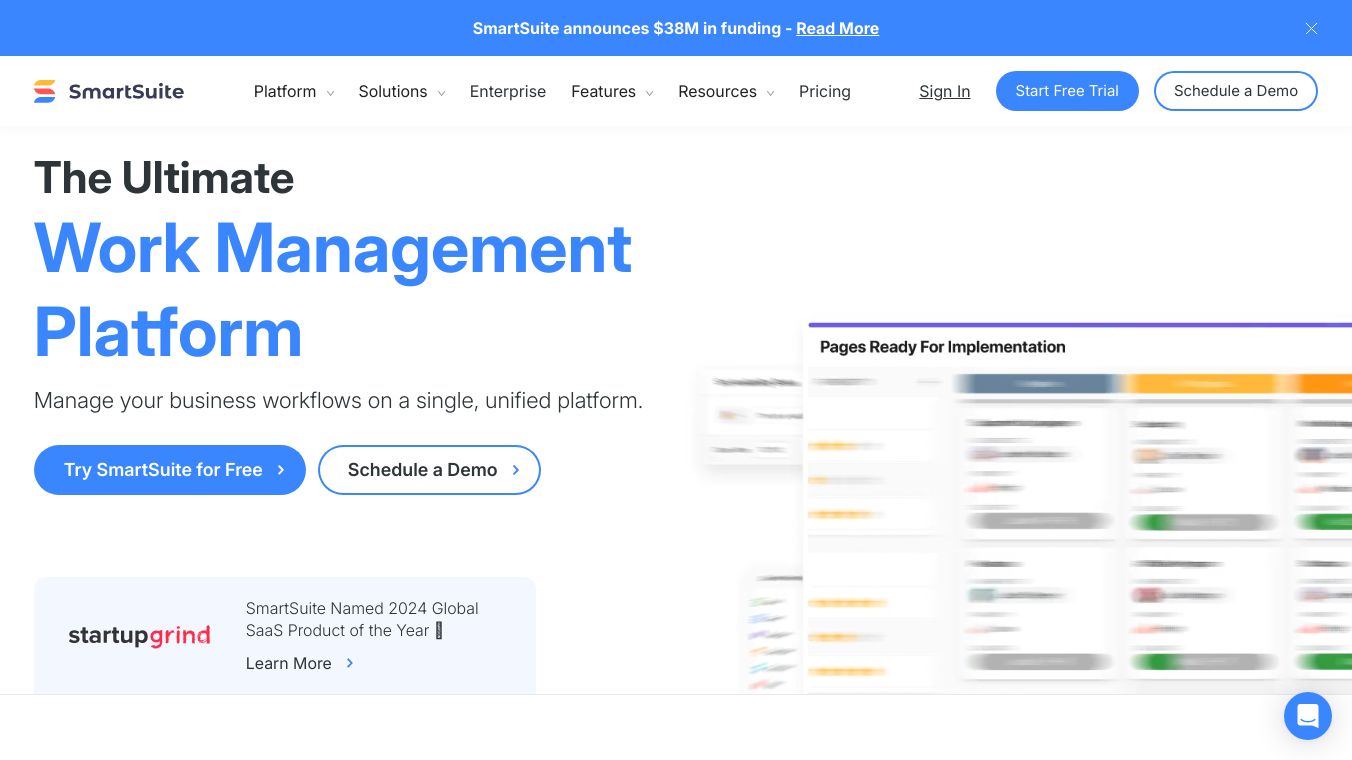Click "The Ultimate" heading text
The width and height of the screenshot is (1352, 760).
(x=164, y=178)
